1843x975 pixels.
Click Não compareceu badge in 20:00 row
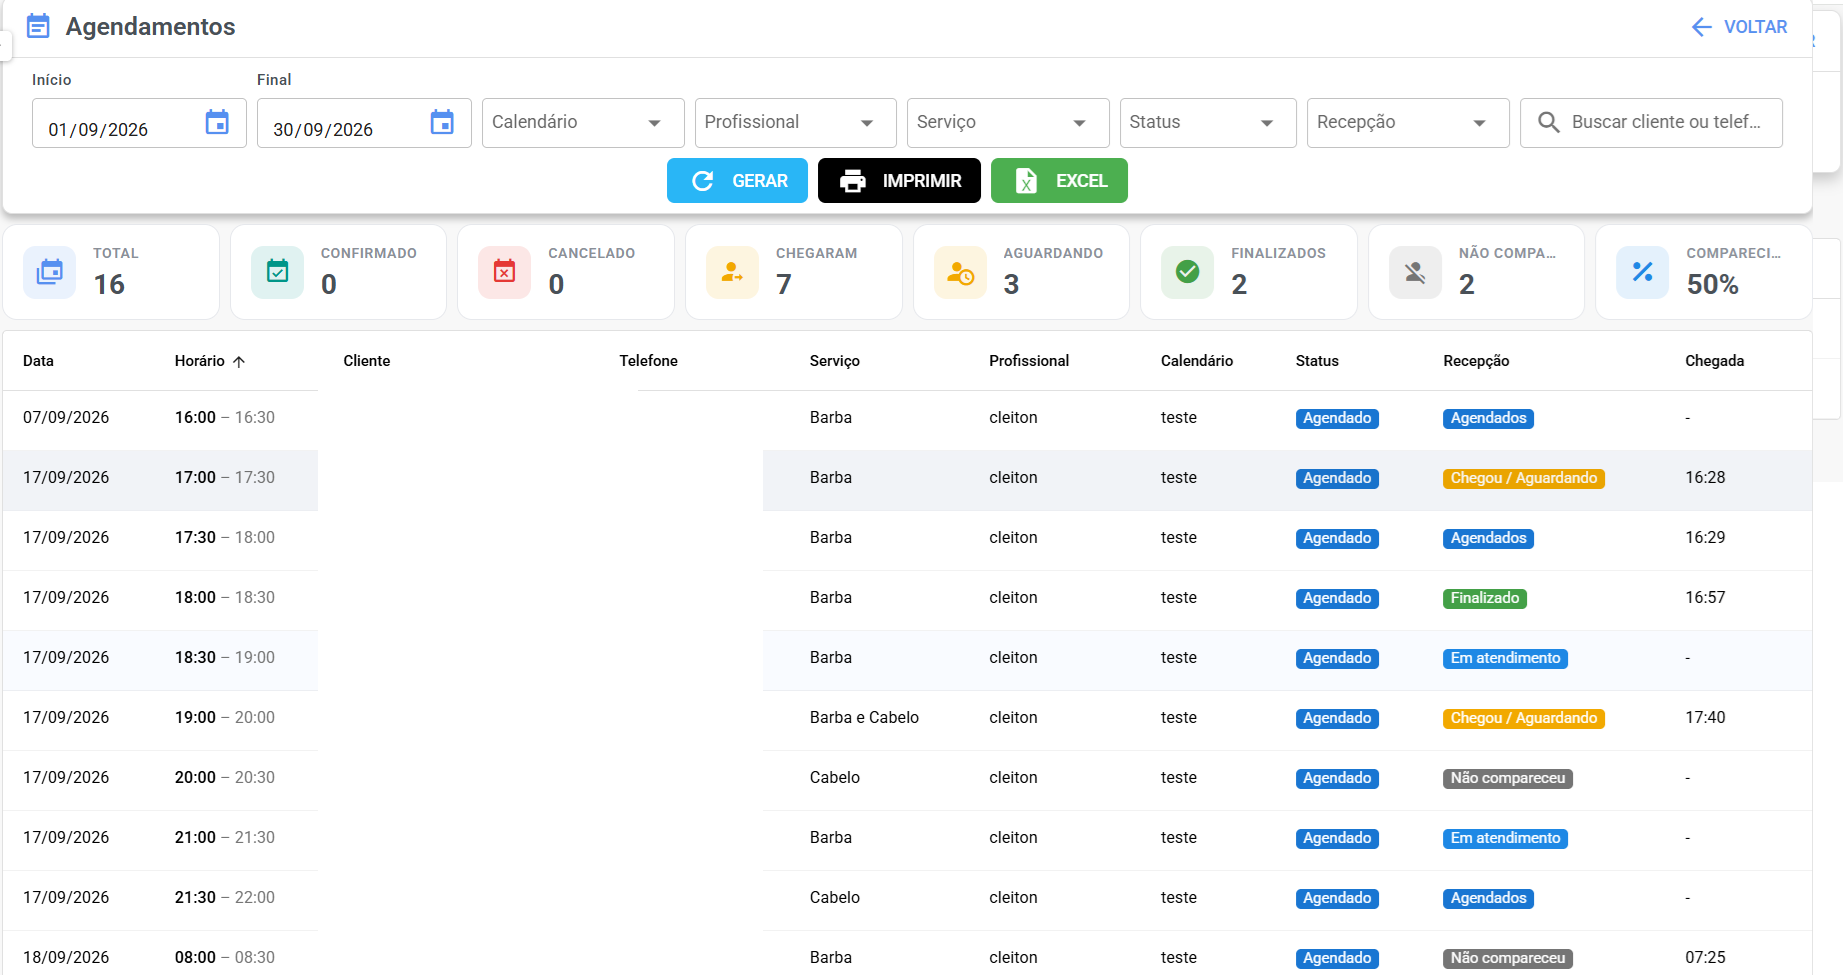click(1507, 778)
